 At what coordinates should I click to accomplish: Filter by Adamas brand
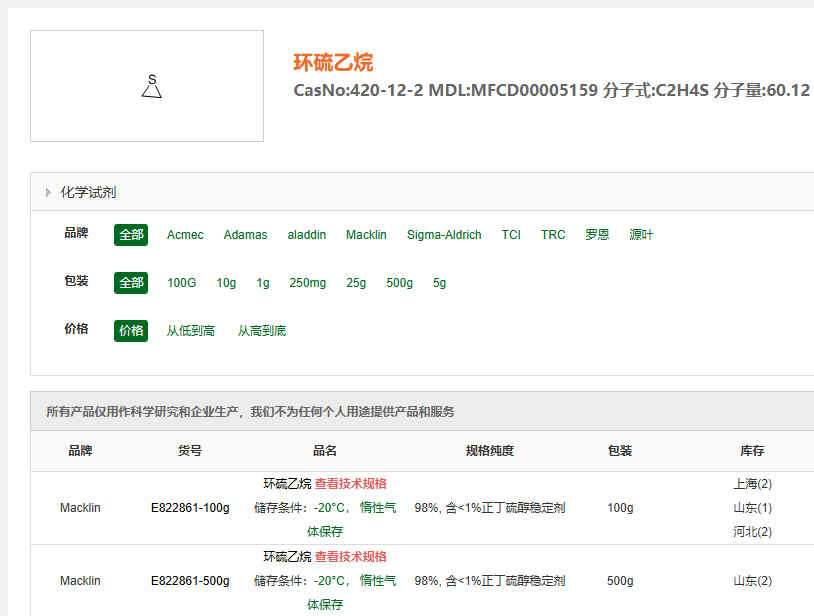[245, 235]
